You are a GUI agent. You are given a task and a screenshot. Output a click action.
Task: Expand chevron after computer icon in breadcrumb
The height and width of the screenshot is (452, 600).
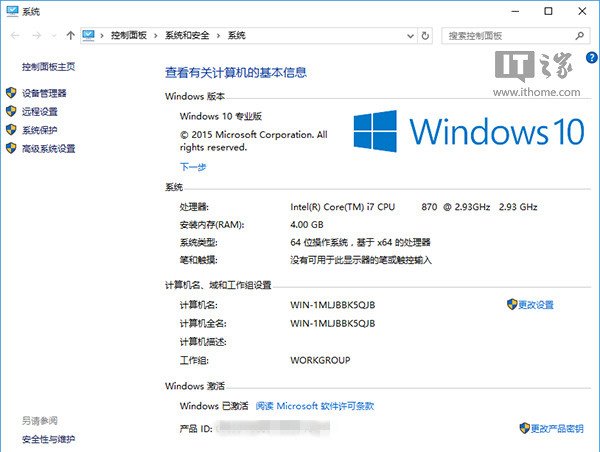(x=102, y=36)
